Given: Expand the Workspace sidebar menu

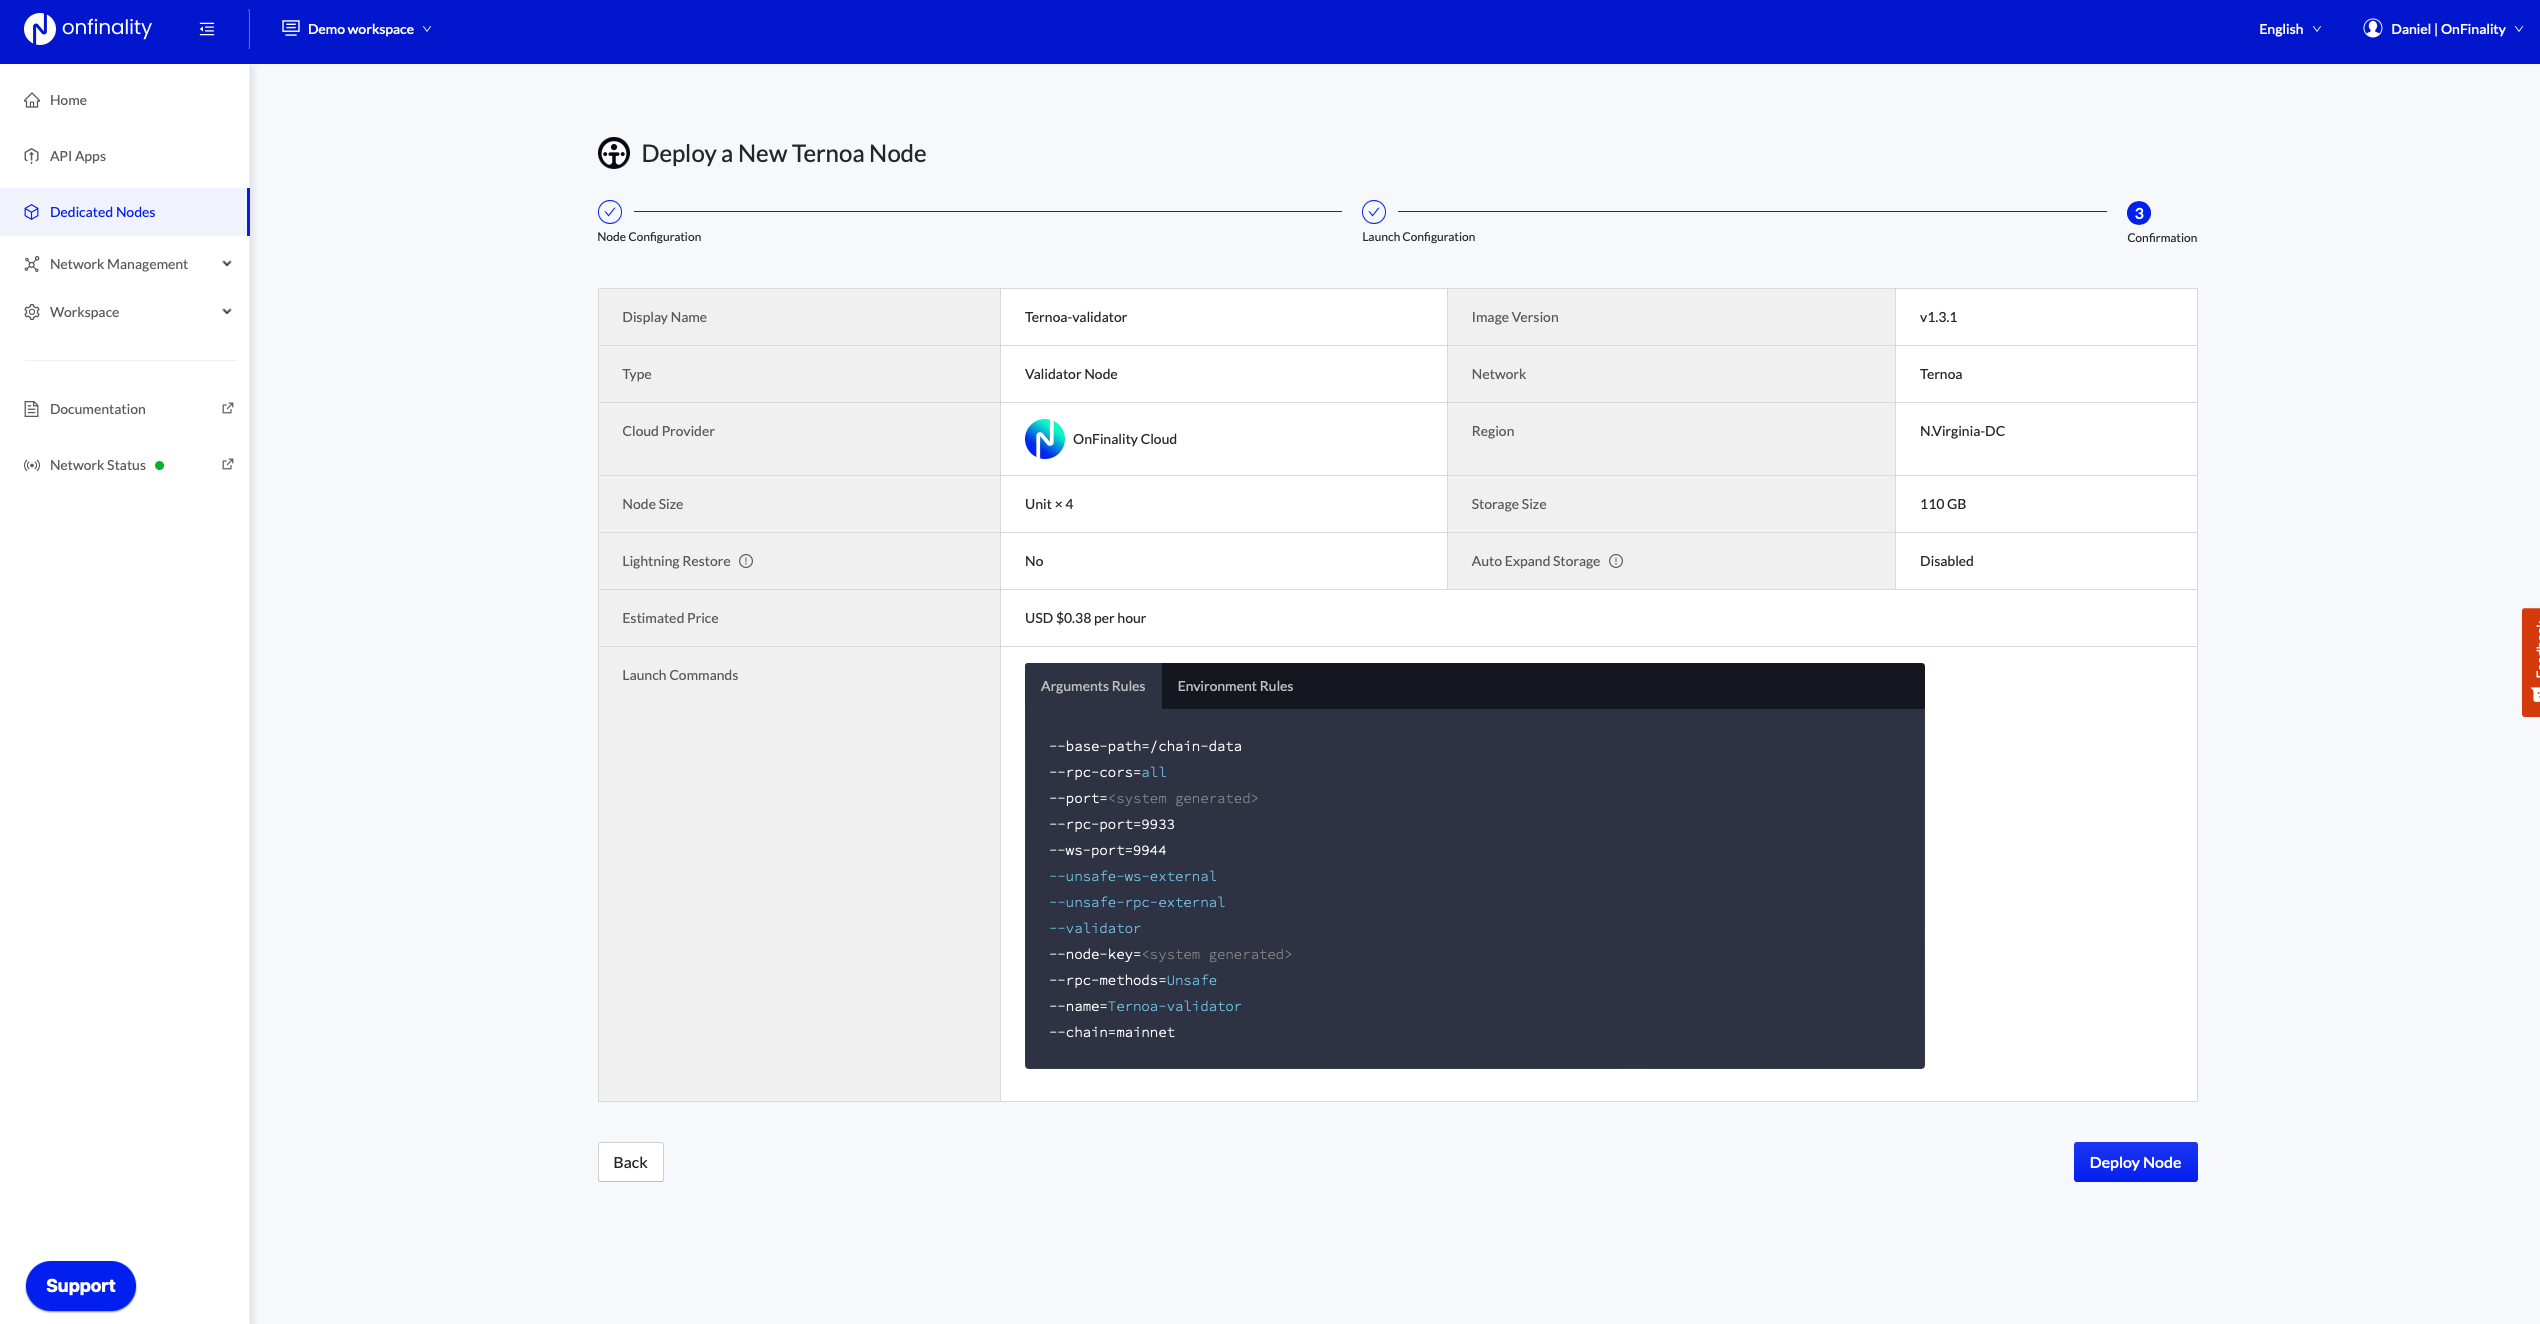Looking at the screenshot, I should 126,312.
